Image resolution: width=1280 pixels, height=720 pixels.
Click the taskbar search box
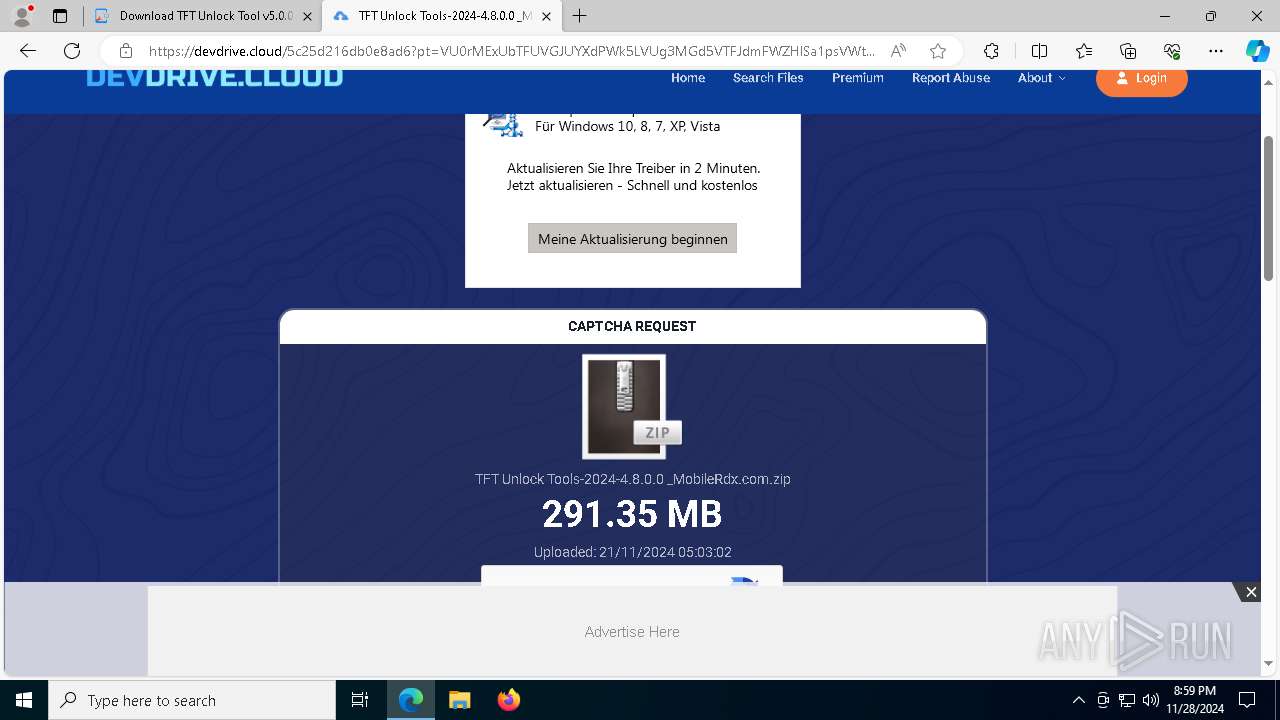192,700
